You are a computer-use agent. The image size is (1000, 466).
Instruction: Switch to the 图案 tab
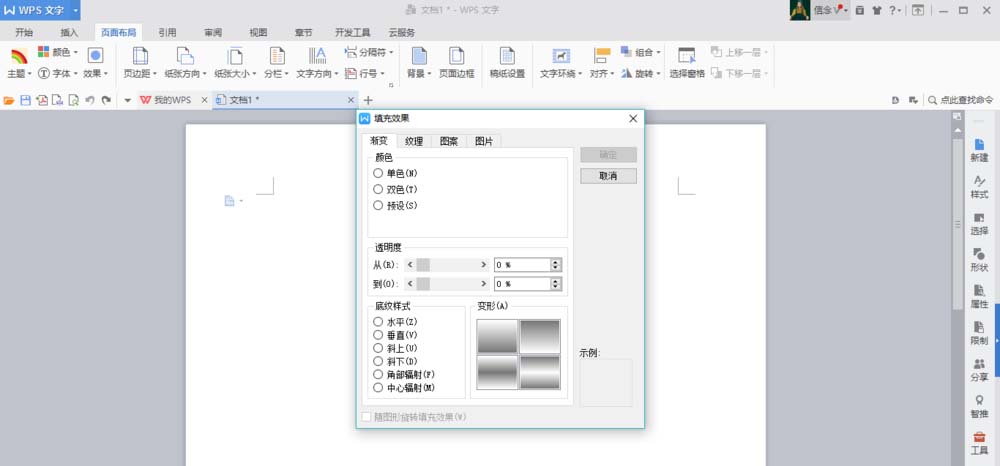coord(449,142)
